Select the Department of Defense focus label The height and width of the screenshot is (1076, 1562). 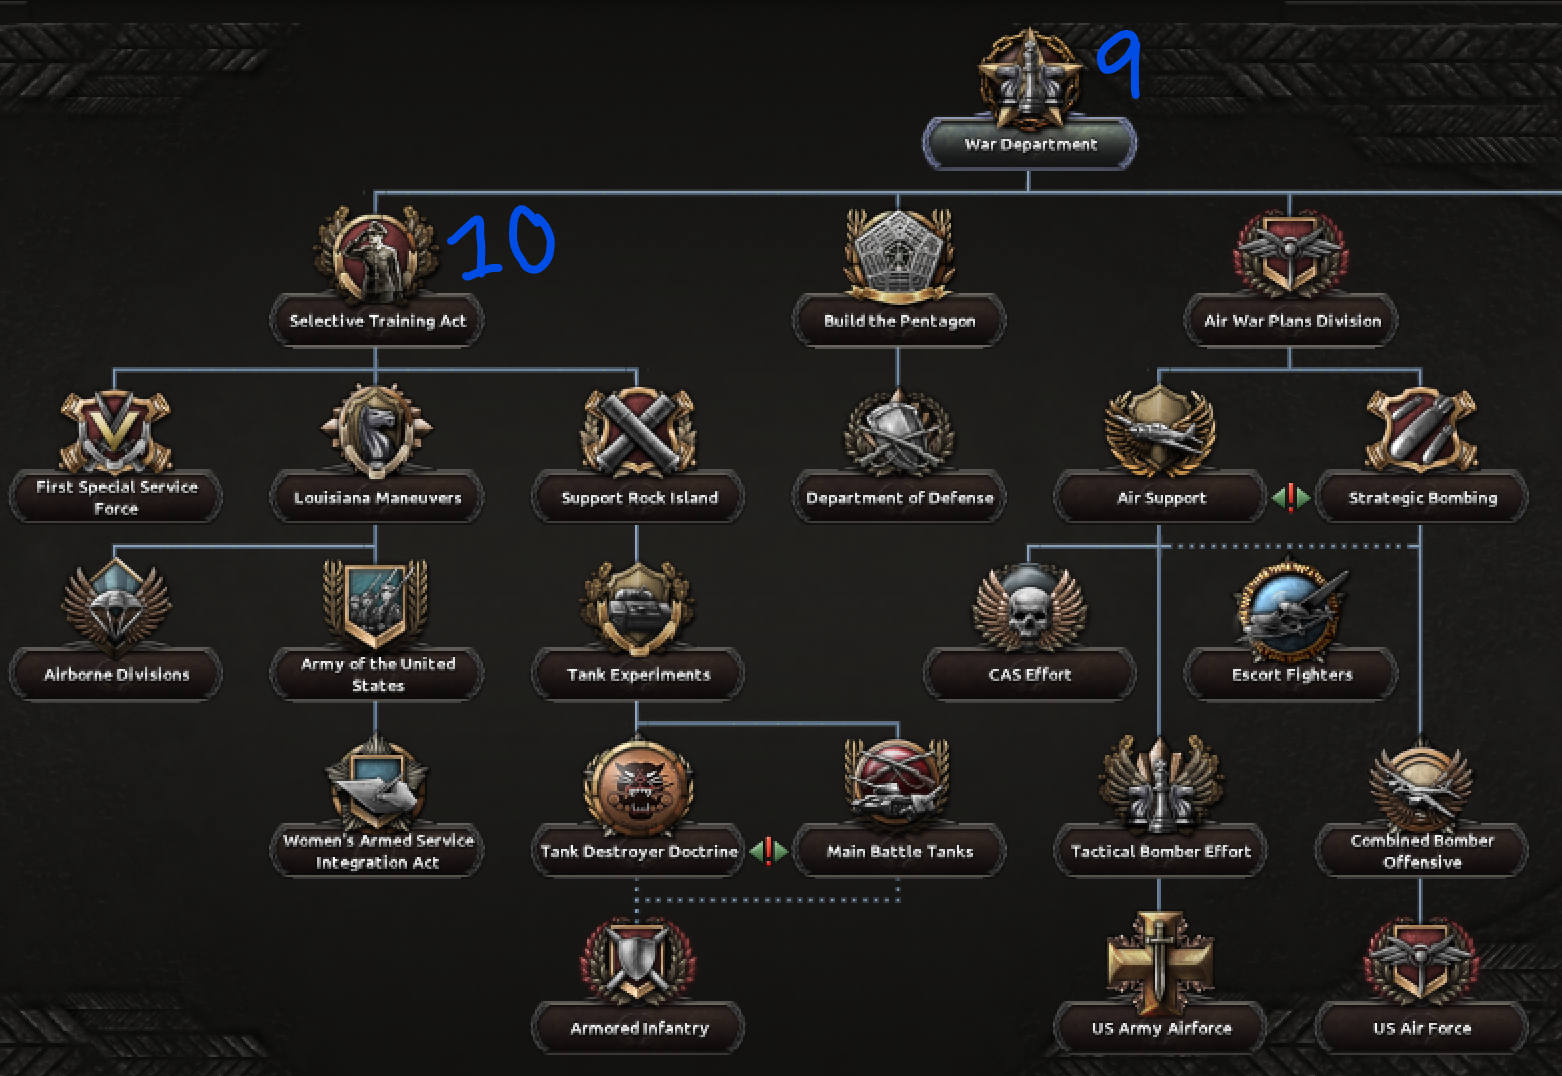pyautogui.click(x=899, y=498)
